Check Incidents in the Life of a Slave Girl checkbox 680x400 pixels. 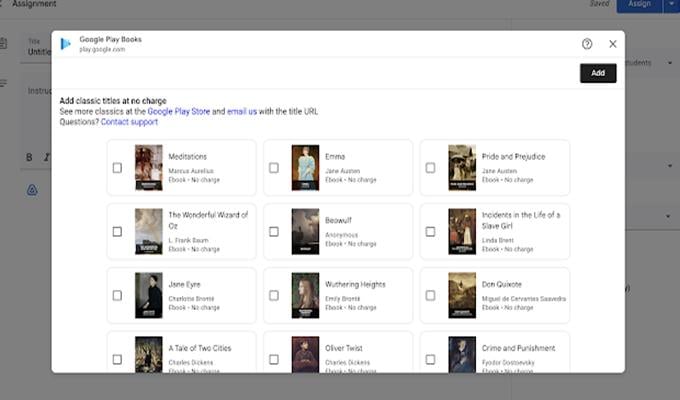click(430, 232)
